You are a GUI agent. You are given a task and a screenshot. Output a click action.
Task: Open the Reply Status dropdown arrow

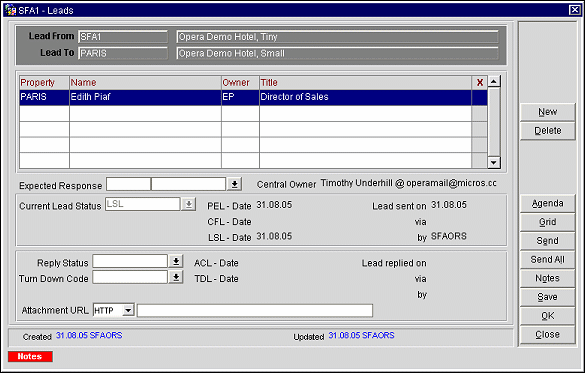pyautogui.click(x=176, y=261)
